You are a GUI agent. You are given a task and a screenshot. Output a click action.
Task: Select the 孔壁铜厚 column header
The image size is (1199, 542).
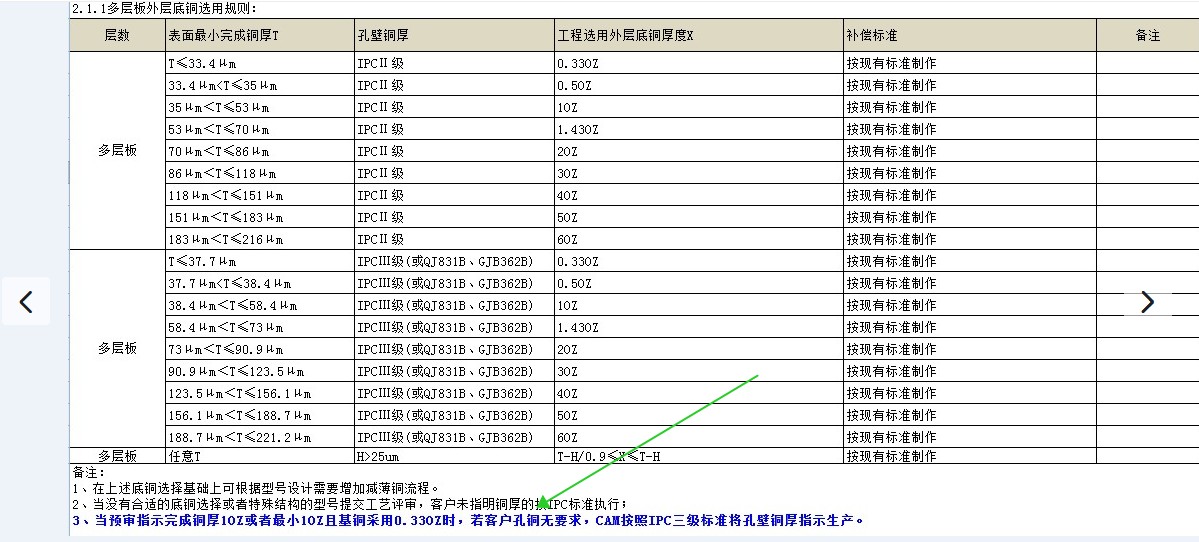coord(454,35)
